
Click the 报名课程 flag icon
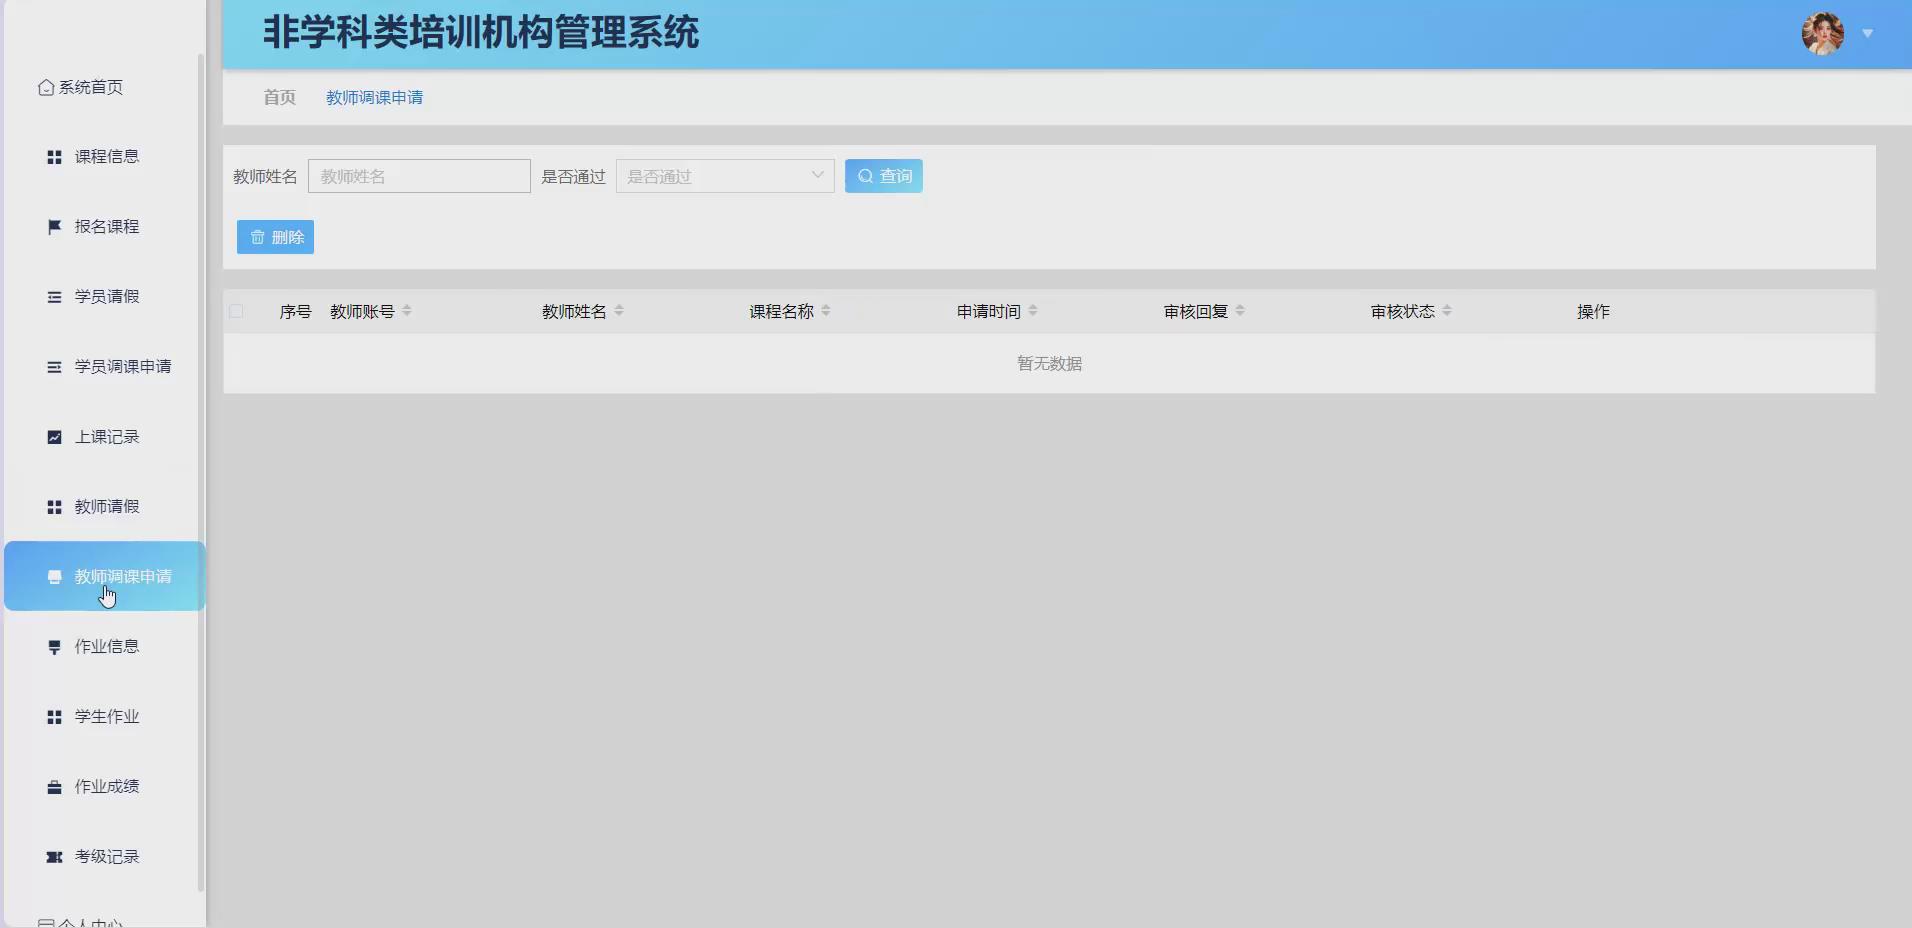click(x=53, y=226)
